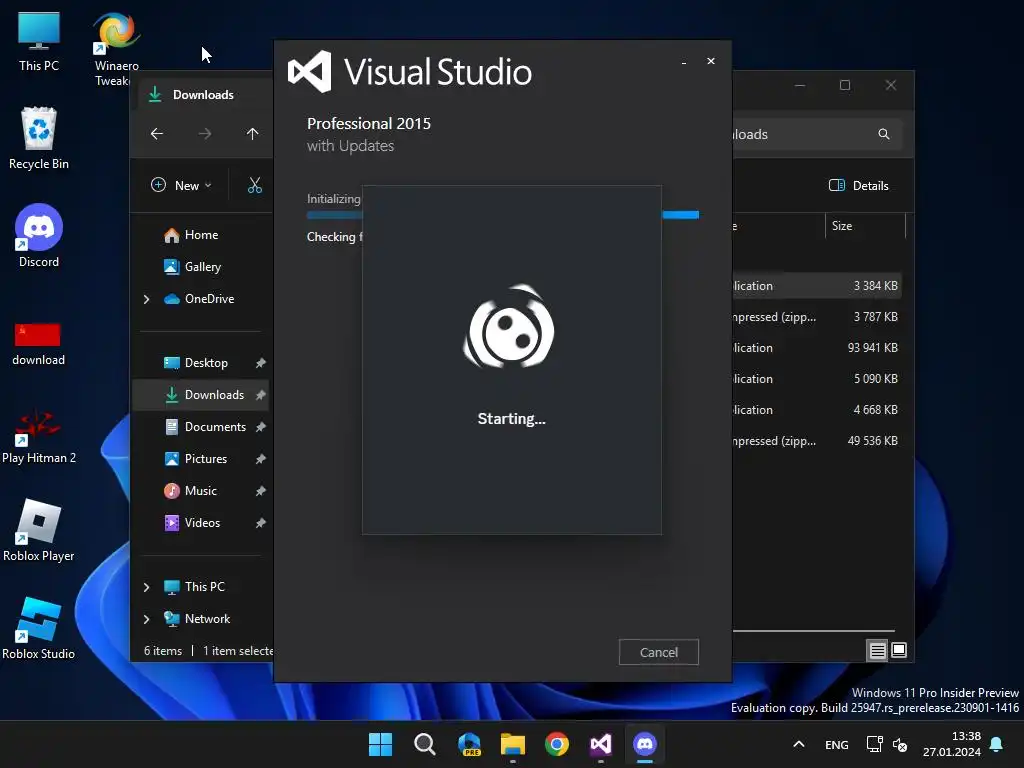Open Music quick access folder
Viewport: 1024px width, 768px height.
click(x=200, y=491)
